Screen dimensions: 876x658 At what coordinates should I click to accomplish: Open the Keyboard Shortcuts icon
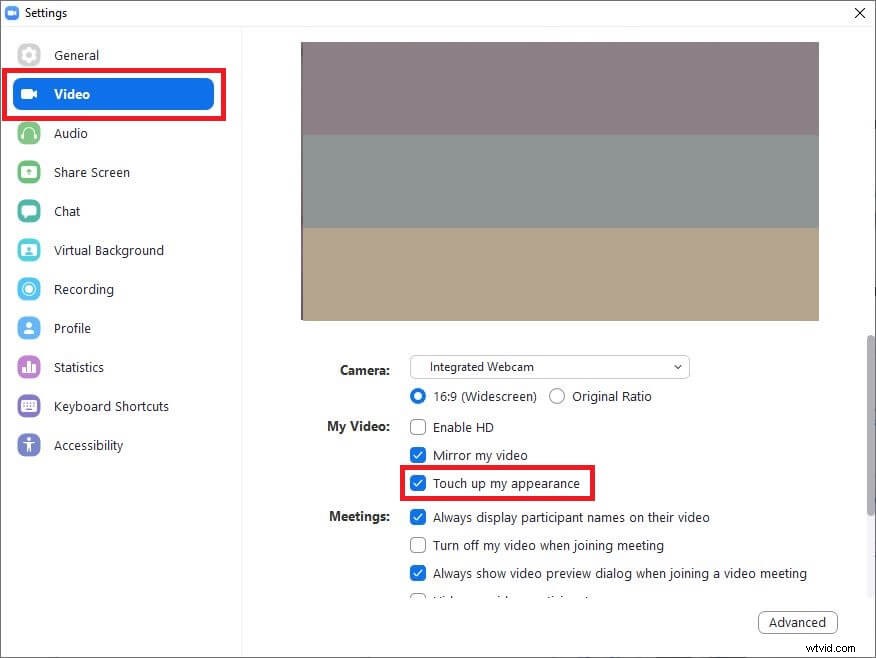coord(28,406)
